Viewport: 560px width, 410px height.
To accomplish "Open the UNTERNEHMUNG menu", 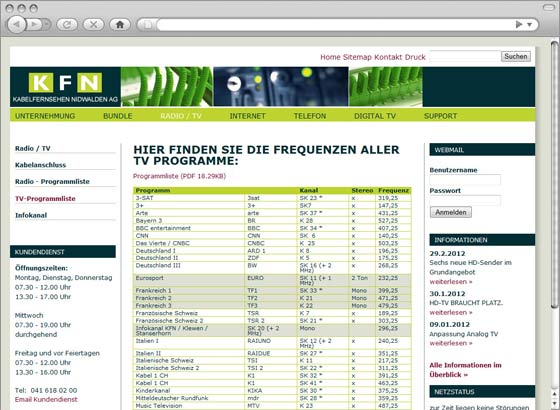I will click(45, 116).
